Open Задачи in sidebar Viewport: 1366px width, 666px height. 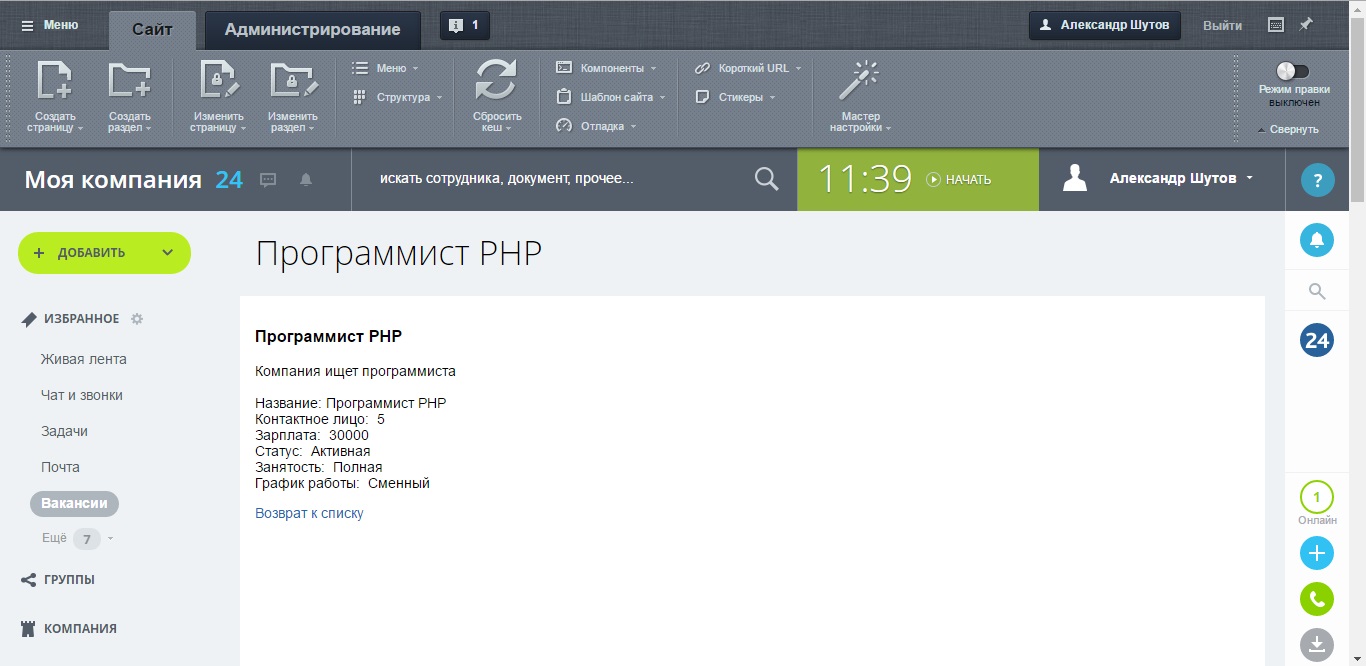point(64,431)
